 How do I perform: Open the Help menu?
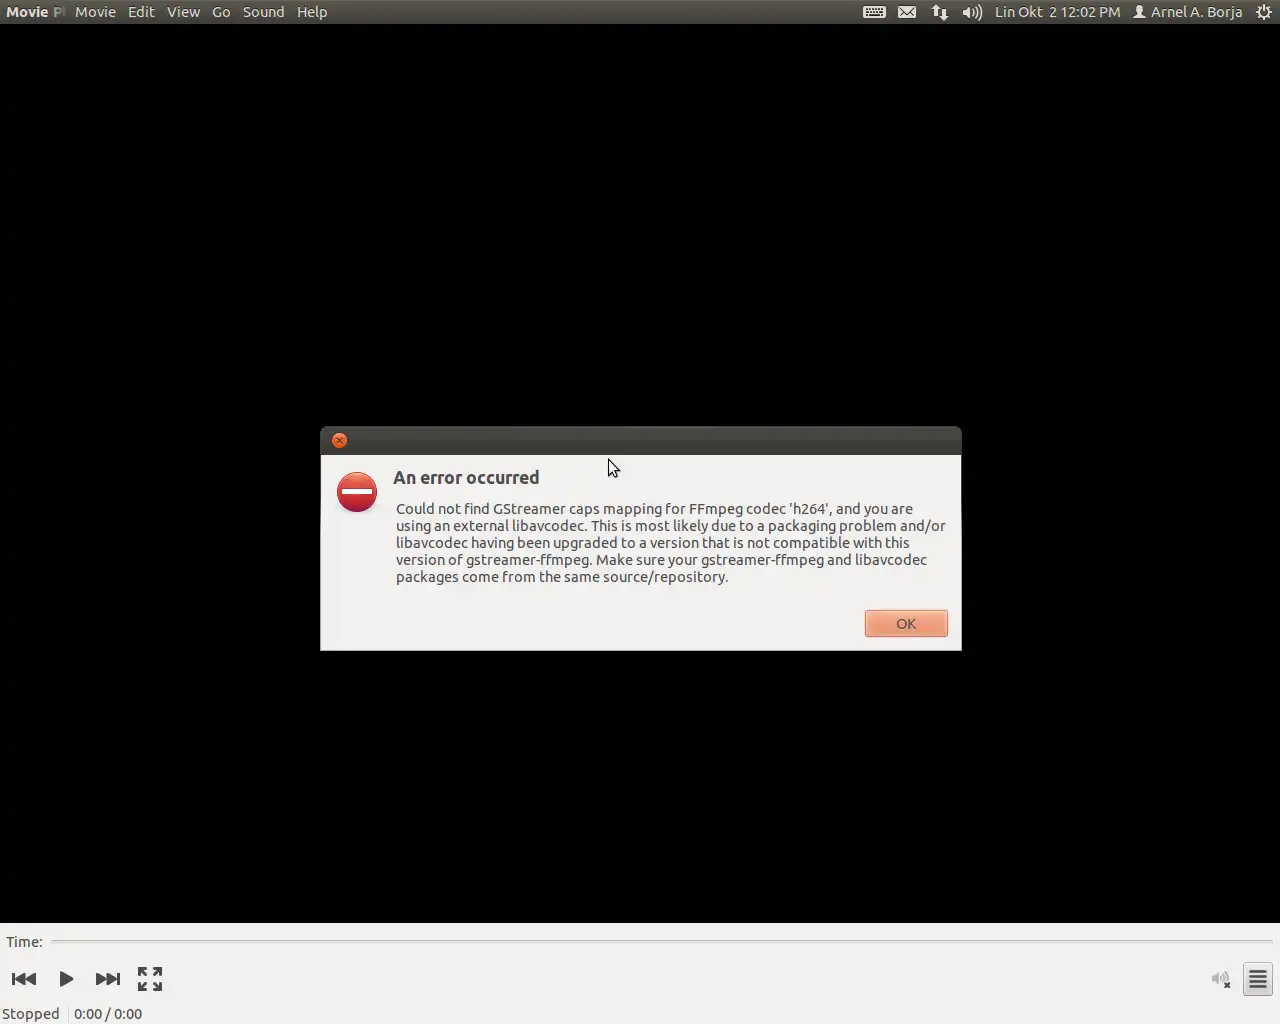point(312,12)
